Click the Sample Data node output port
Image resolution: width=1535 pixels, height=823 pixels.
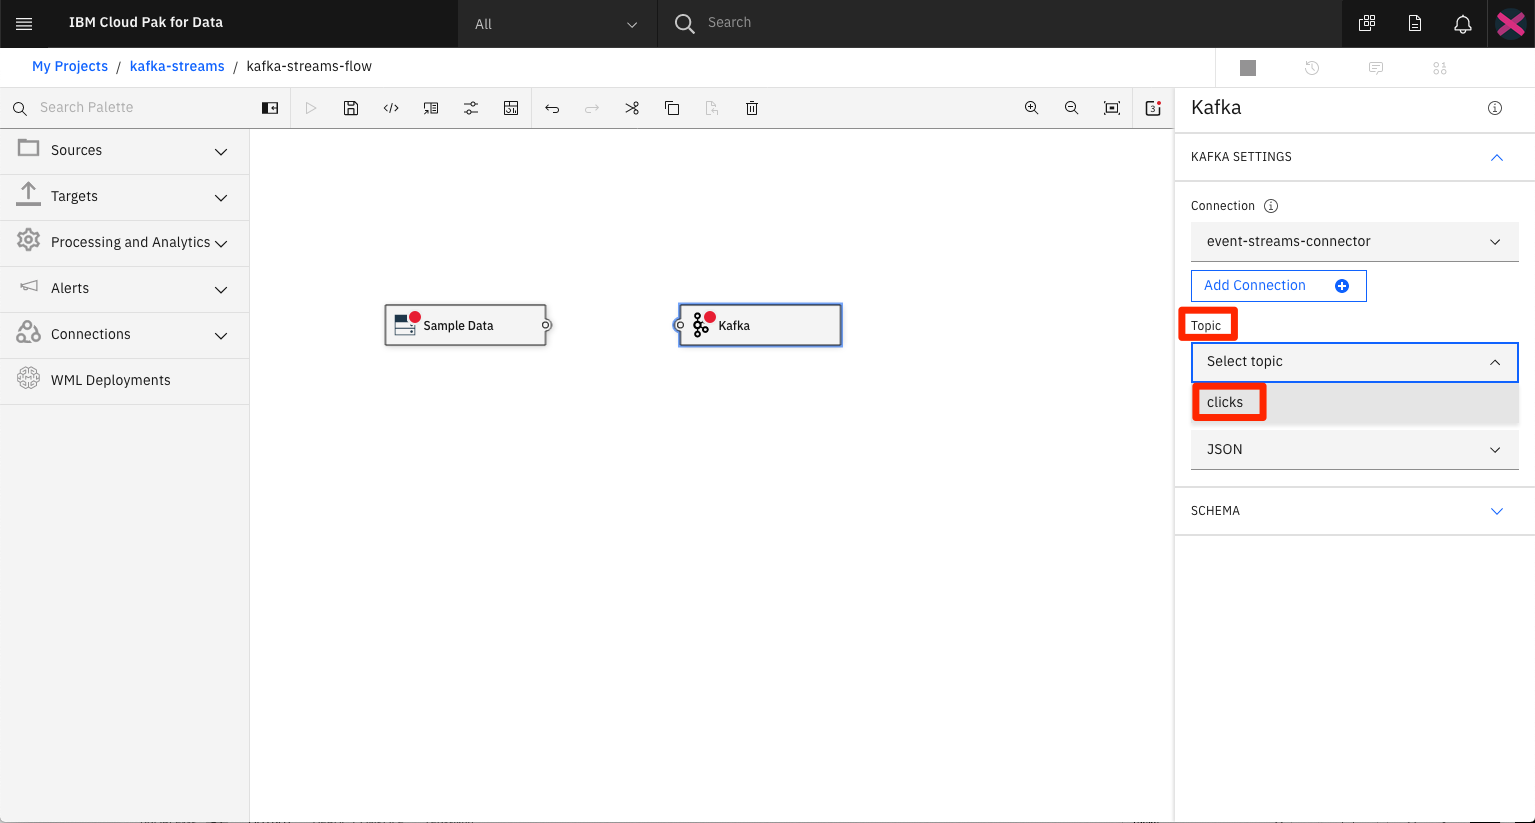[x=546, y=325]
